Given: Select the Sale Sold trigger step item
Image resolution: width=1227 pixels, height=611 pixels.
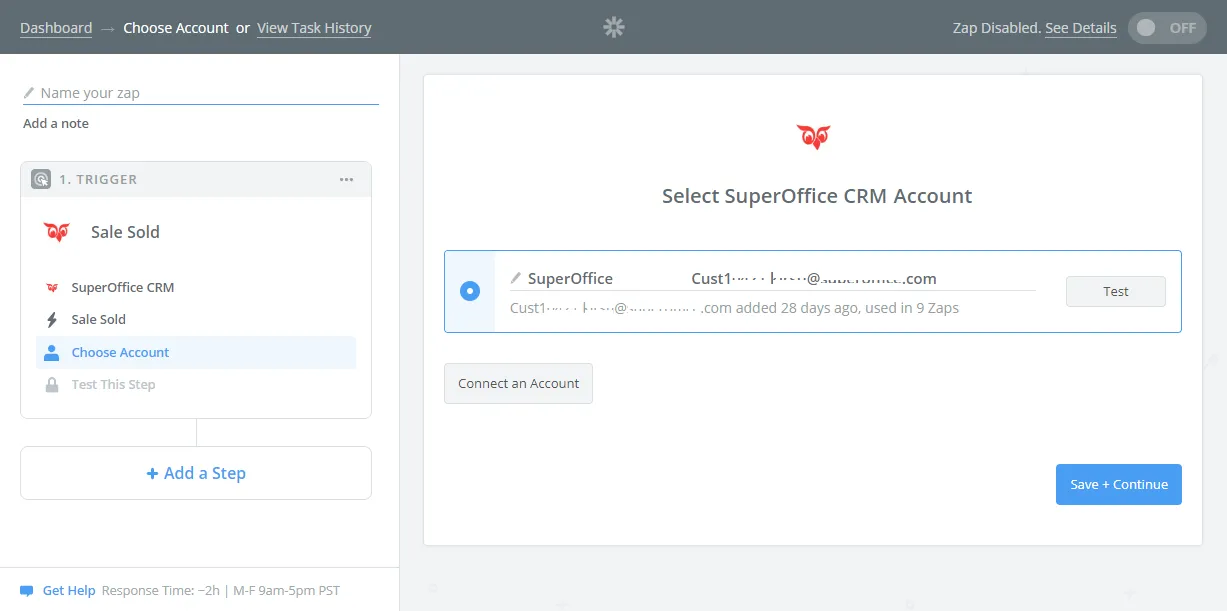Looking at the screenshot, I should click(x=98, y=320).
